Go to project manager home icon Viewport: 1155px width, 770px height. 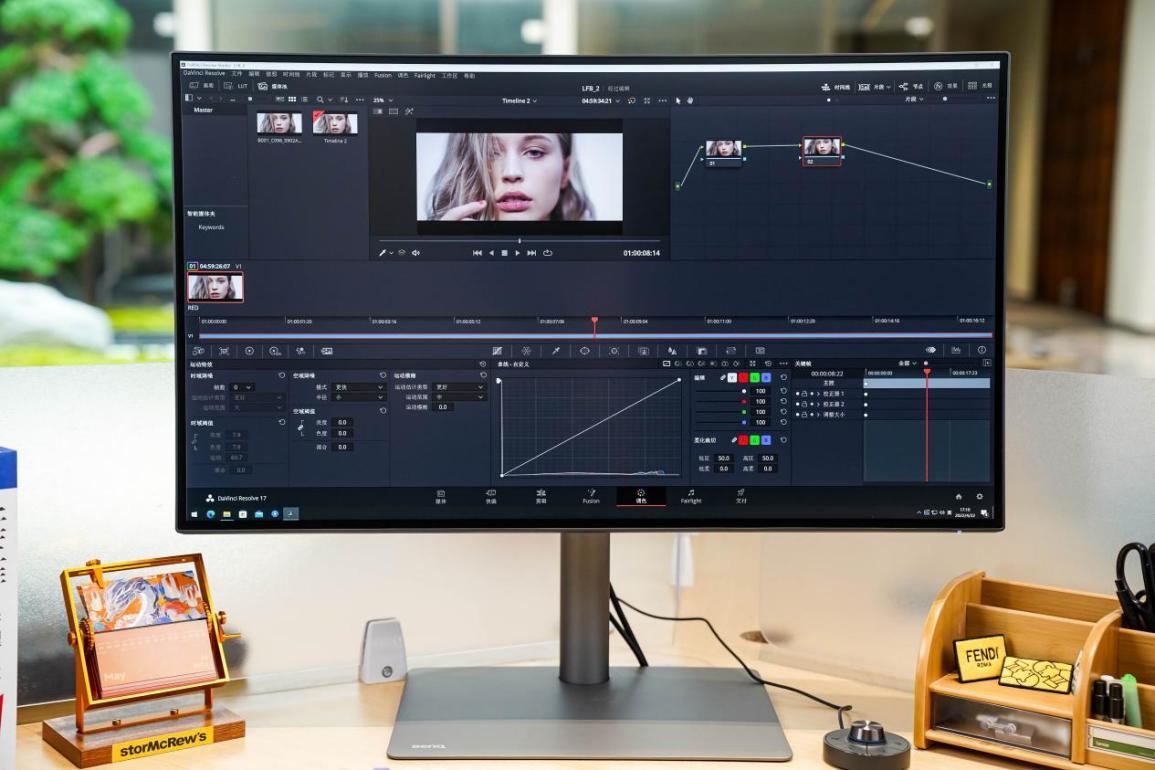pos(958,497)
